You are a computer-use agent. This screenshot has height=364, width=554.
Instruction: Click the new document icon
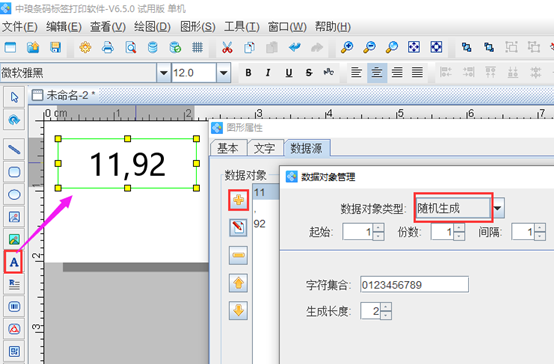pyautogui.click(x=10, y=47)
